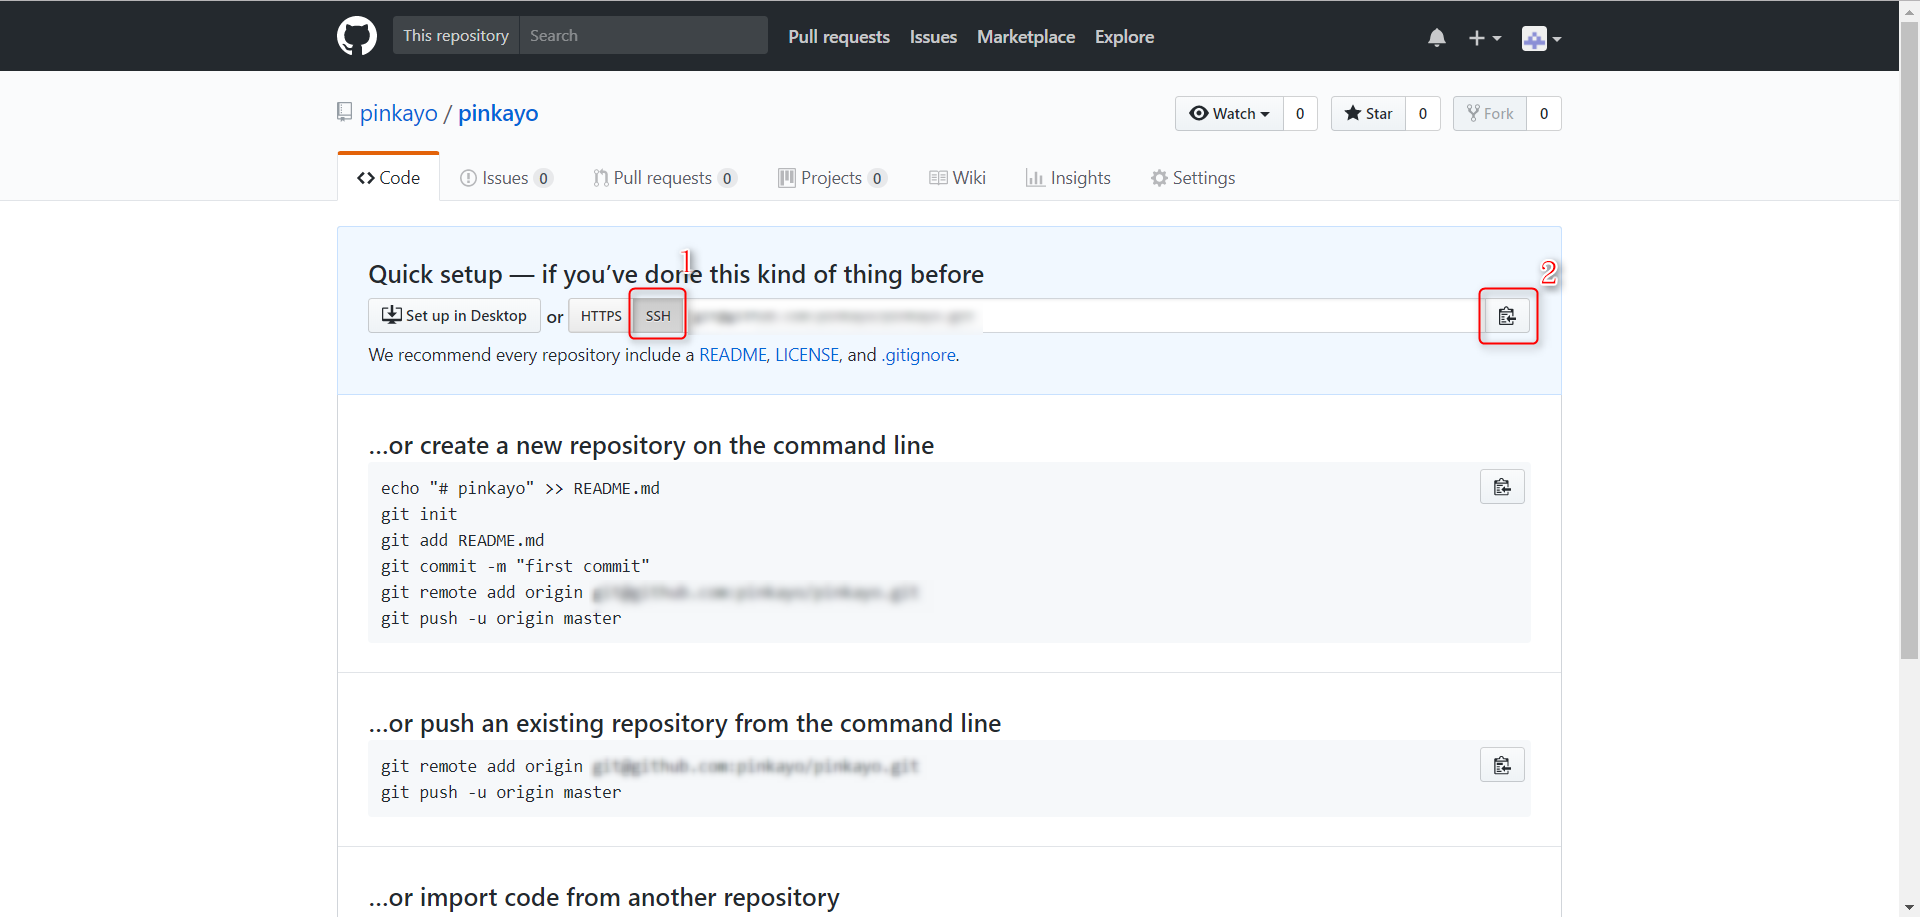Image resolution: width=1920 pixels, height=917 pixels.
Task: Click the page vertical scrollbar thumb
Action: [x=1910, y=338]
